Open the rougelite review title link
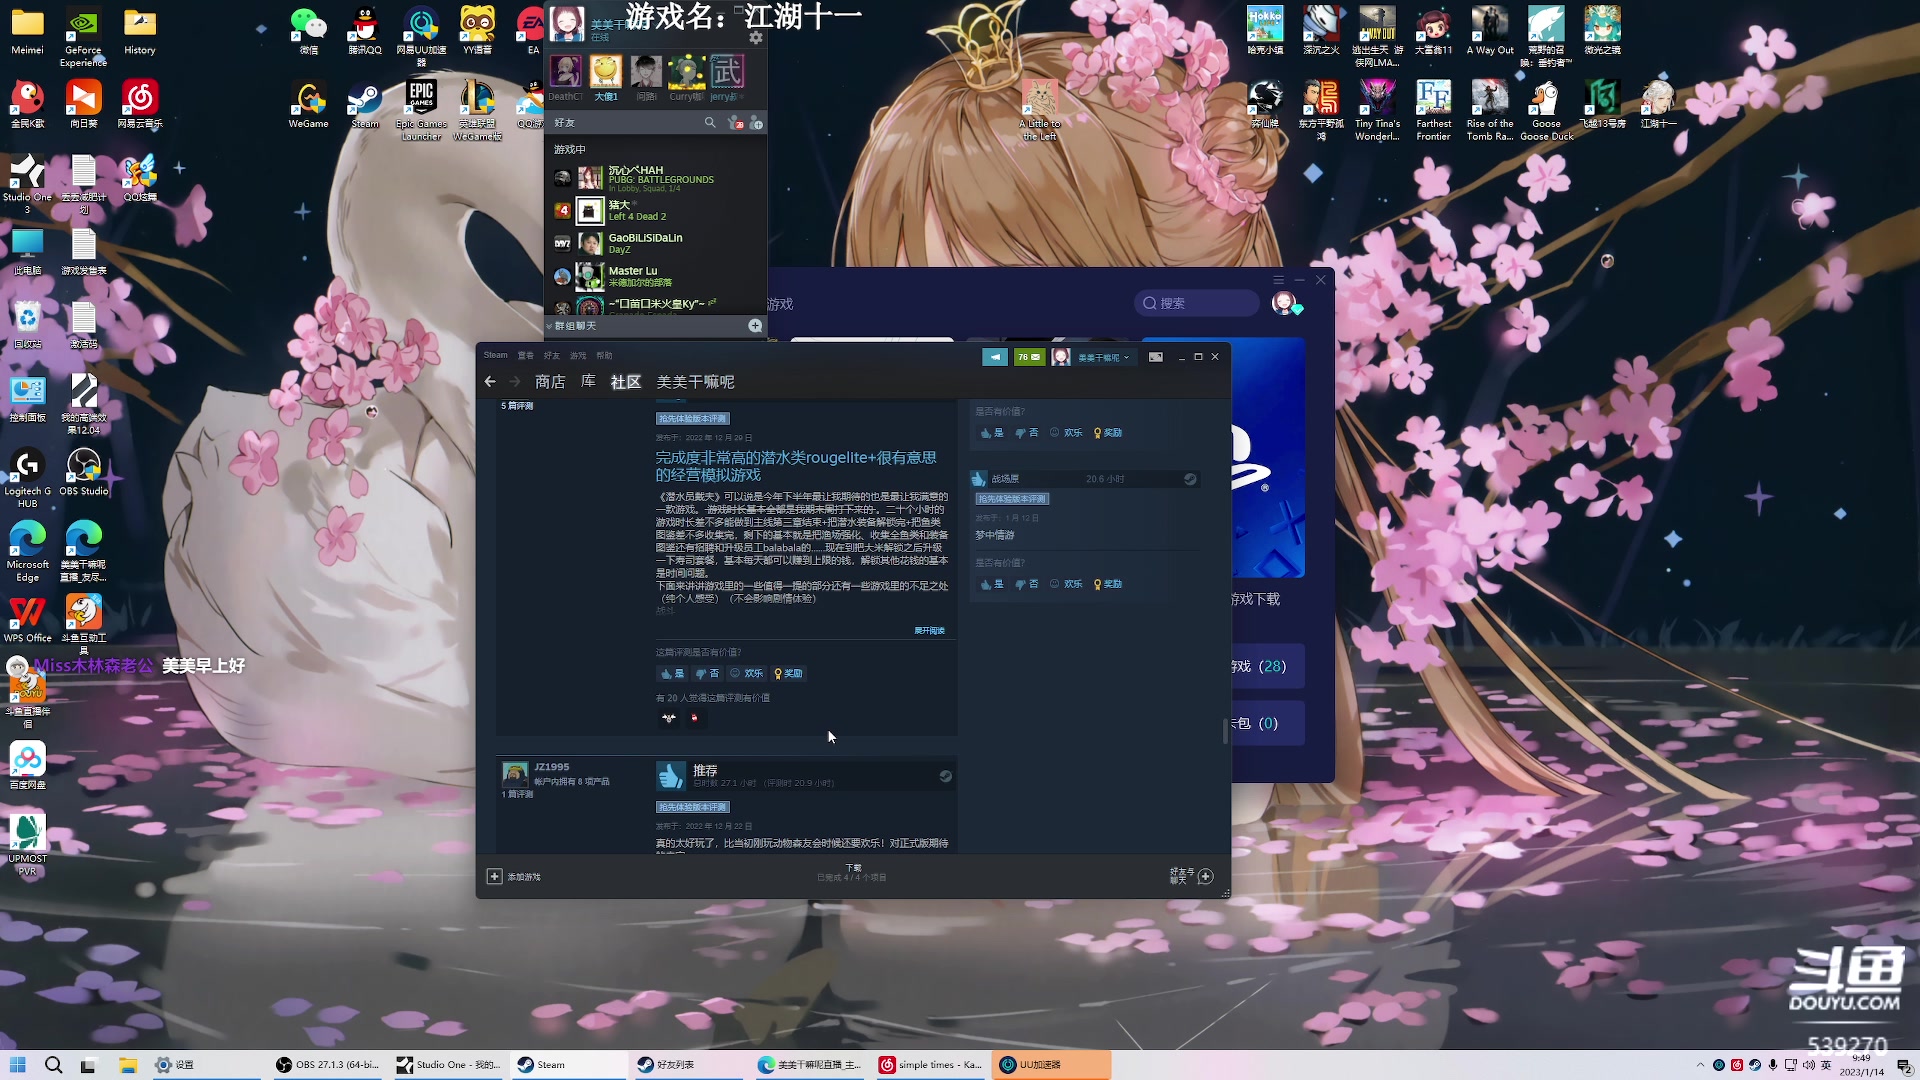The image size is (1920, 1080). pos(796,466)
